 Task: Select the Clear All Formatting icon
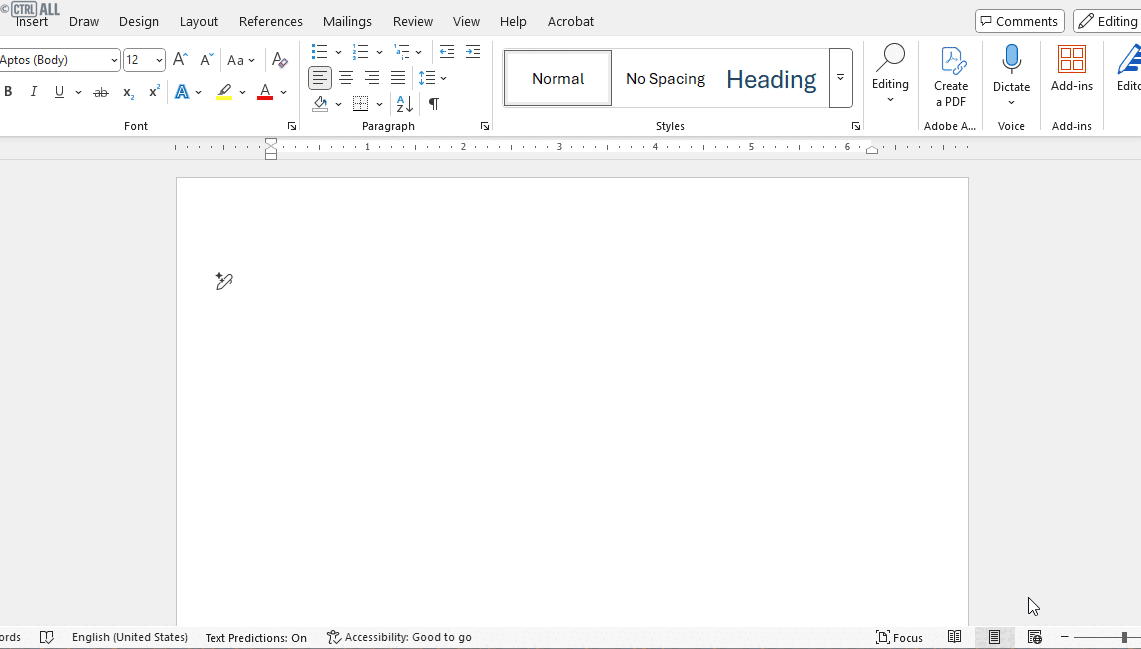(279, 60)
